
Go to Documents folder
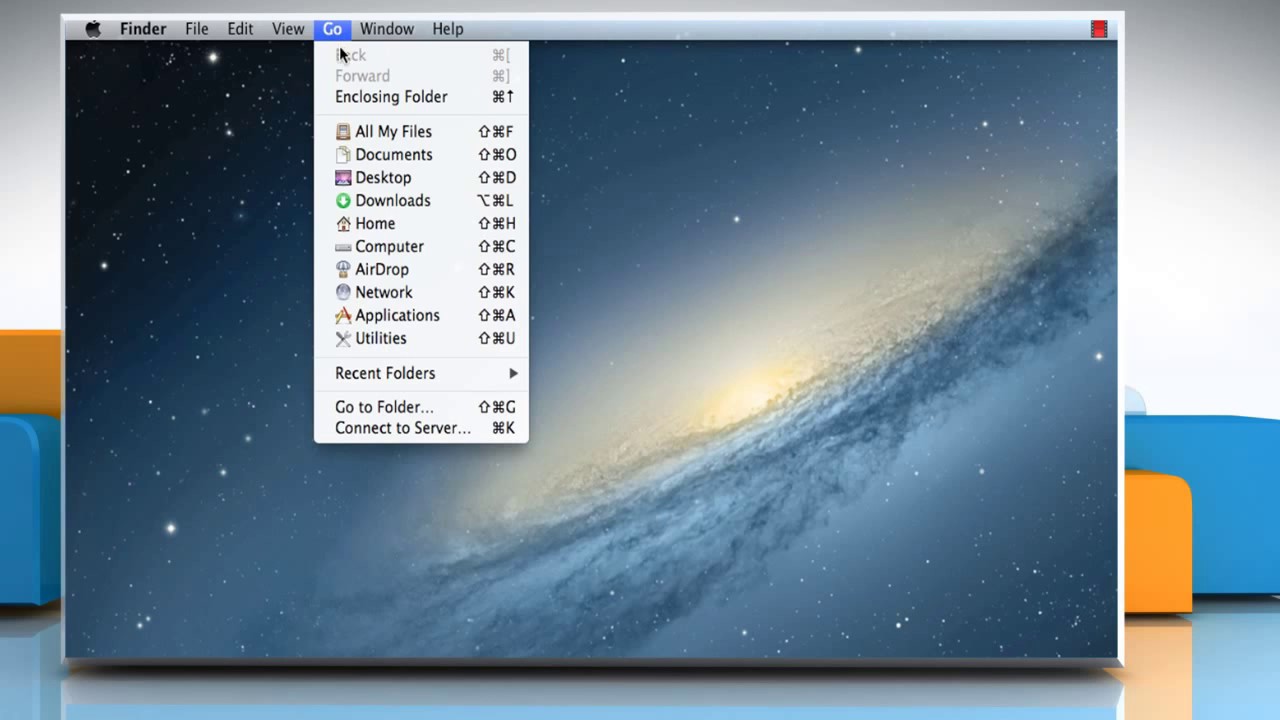click(421, 155)
